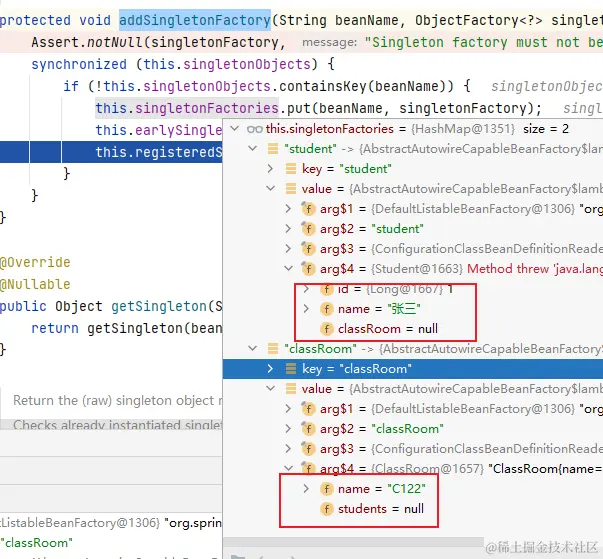The image size is (603, 559).
Task: Click the field icon of name = "张三"
Action: point(326,309)
